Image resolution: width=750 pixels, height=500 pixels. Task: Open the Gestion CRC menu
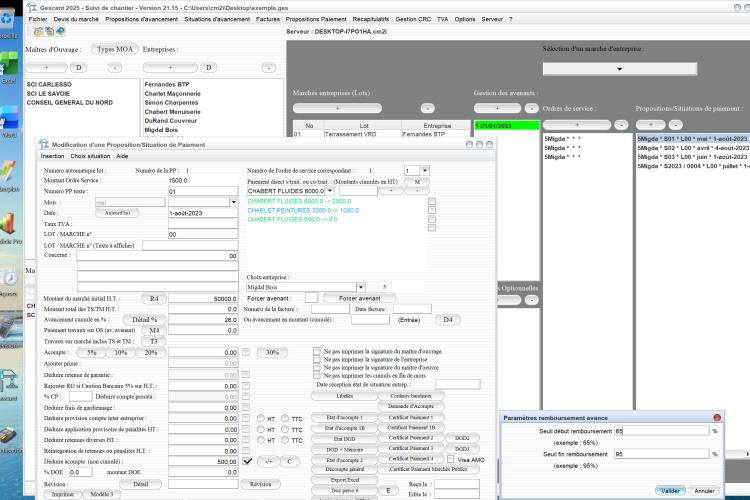point(413,19)
